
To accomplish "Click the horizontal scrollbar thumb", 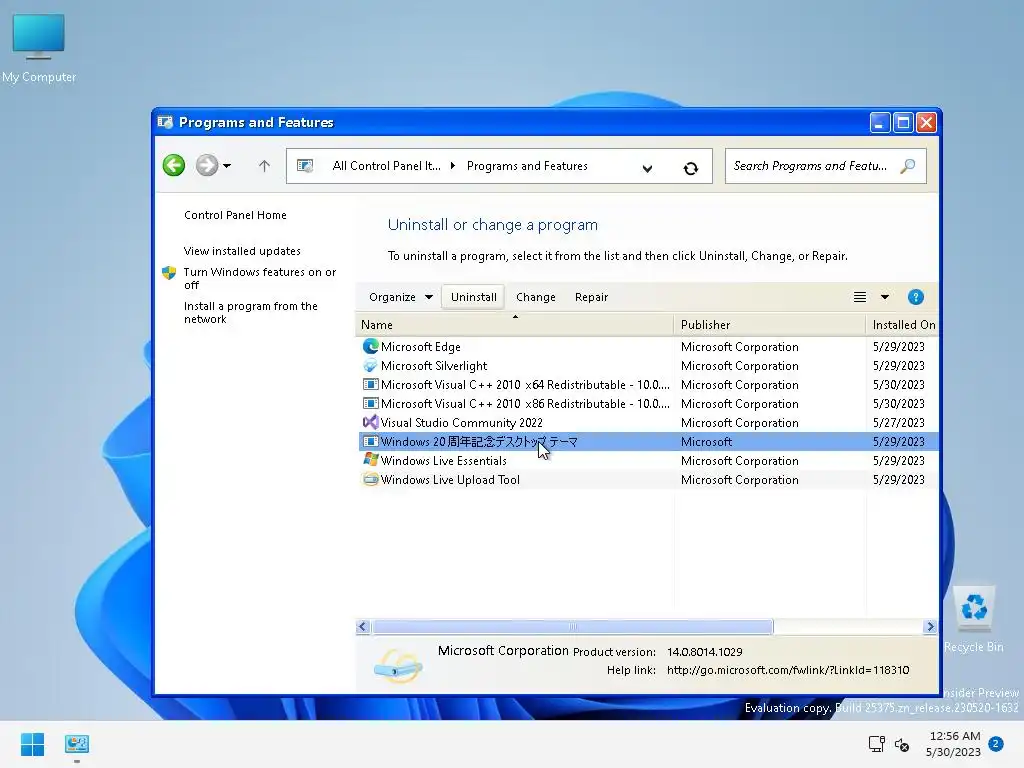I will (573, 627).
